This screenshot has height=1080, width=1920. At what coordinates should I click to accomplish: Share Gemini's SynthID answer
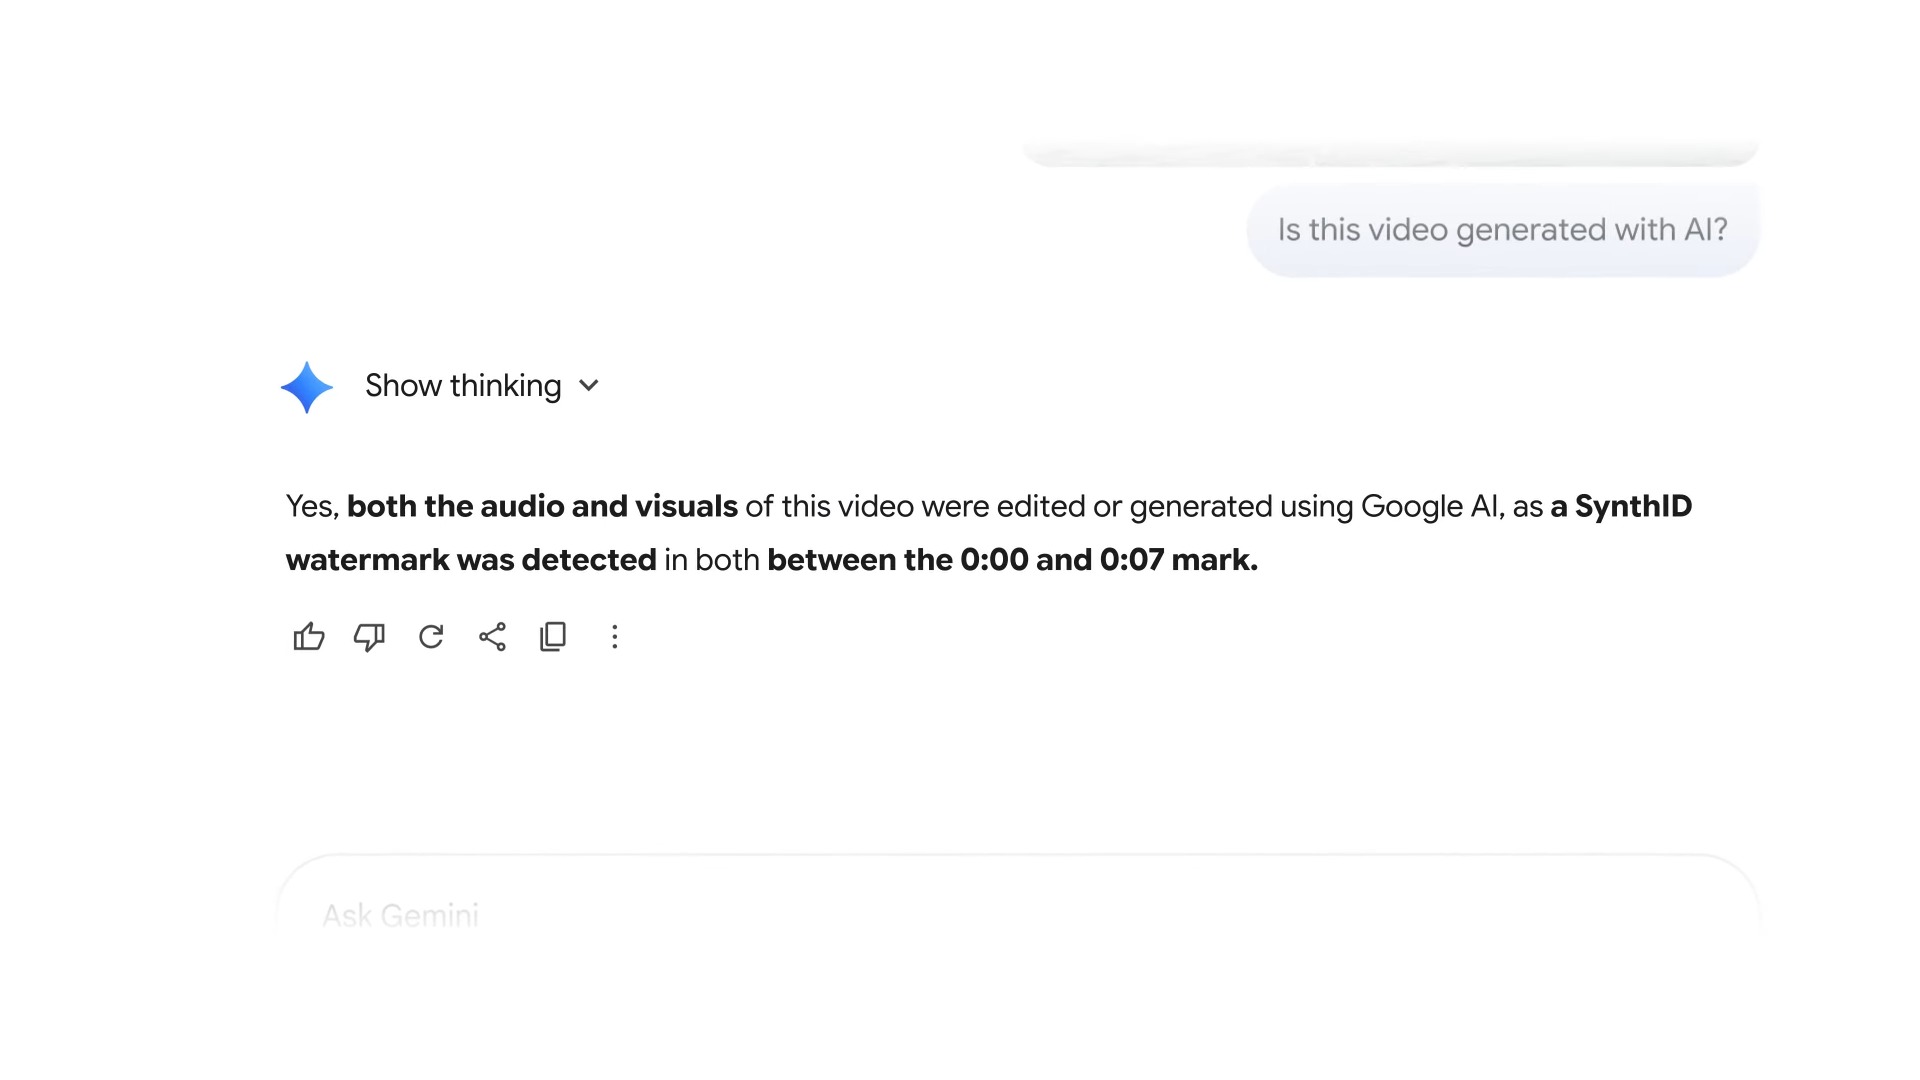(491, 637)
